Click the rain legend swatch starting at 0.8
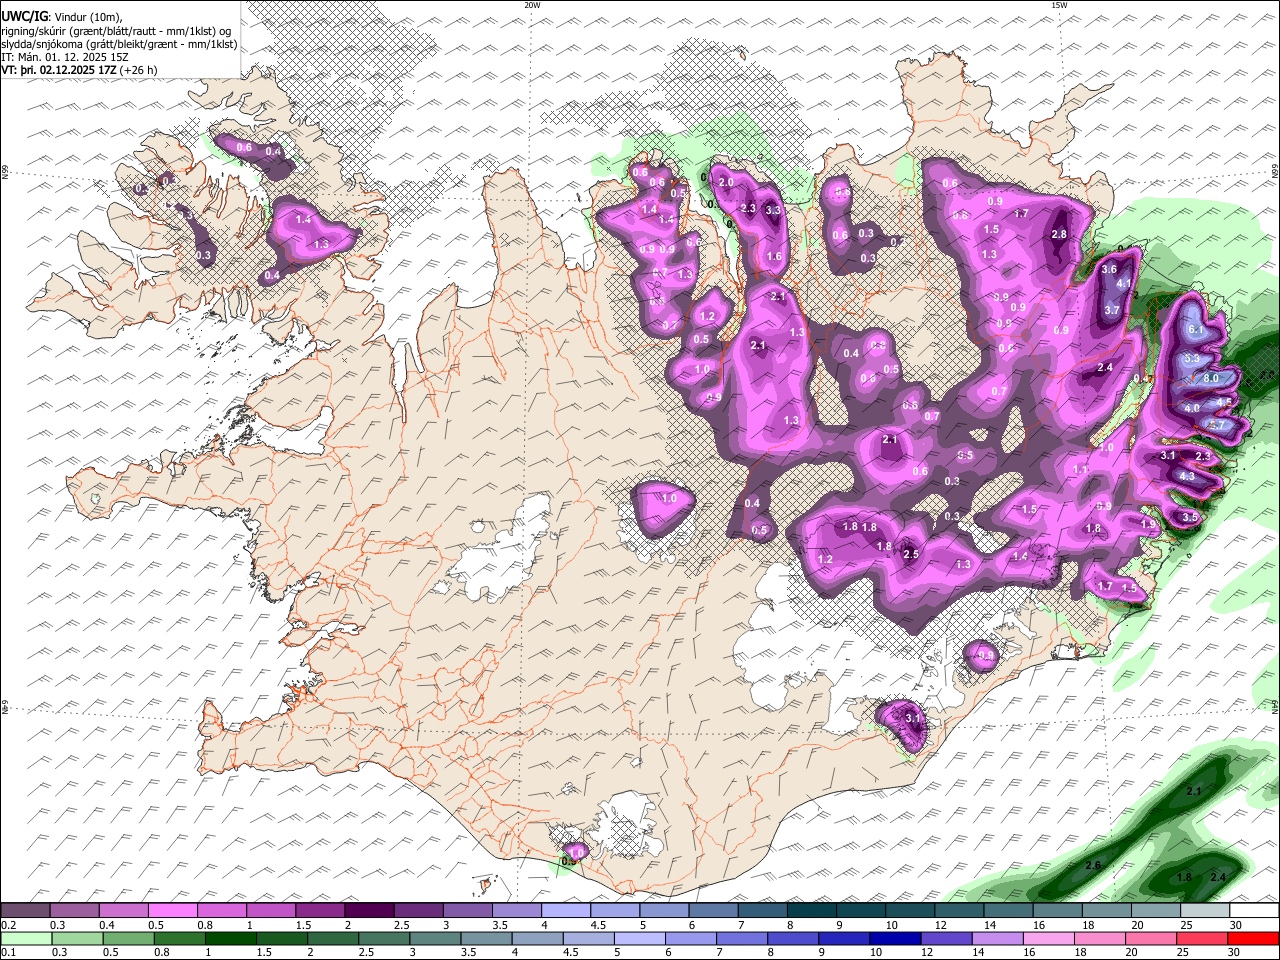Viewport: 1280px width, 960px height. (179, 938)
